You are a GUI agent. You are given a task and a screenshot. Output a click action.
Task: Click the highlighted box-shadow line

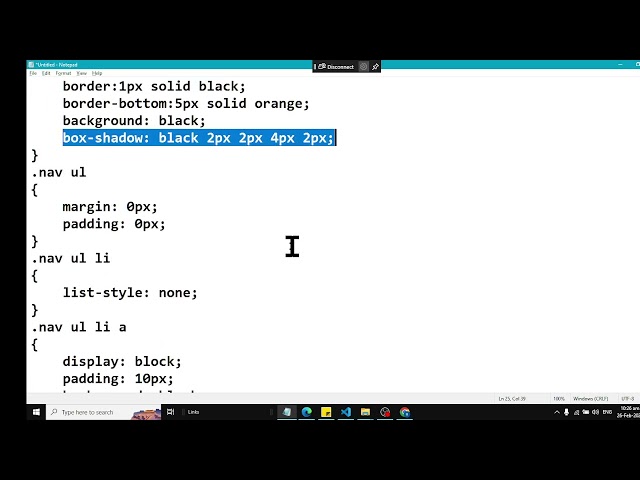click(x=198, y=138)
